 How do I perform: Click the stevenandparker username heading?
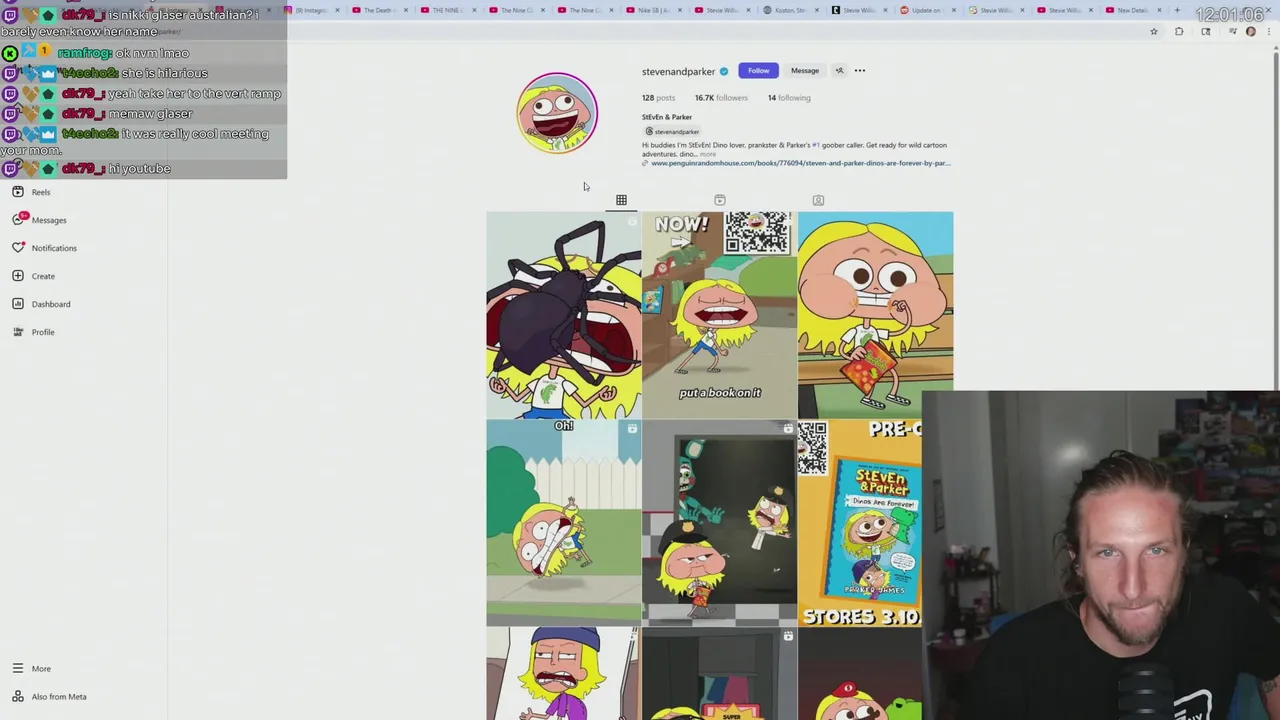[678, 71]
